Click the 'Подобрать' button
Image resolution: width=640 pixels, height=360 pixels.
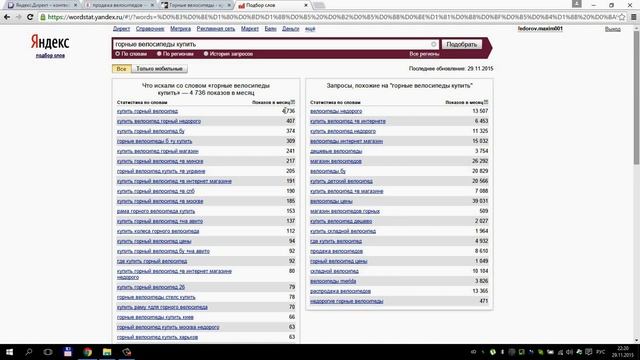(x=462, y=44)
